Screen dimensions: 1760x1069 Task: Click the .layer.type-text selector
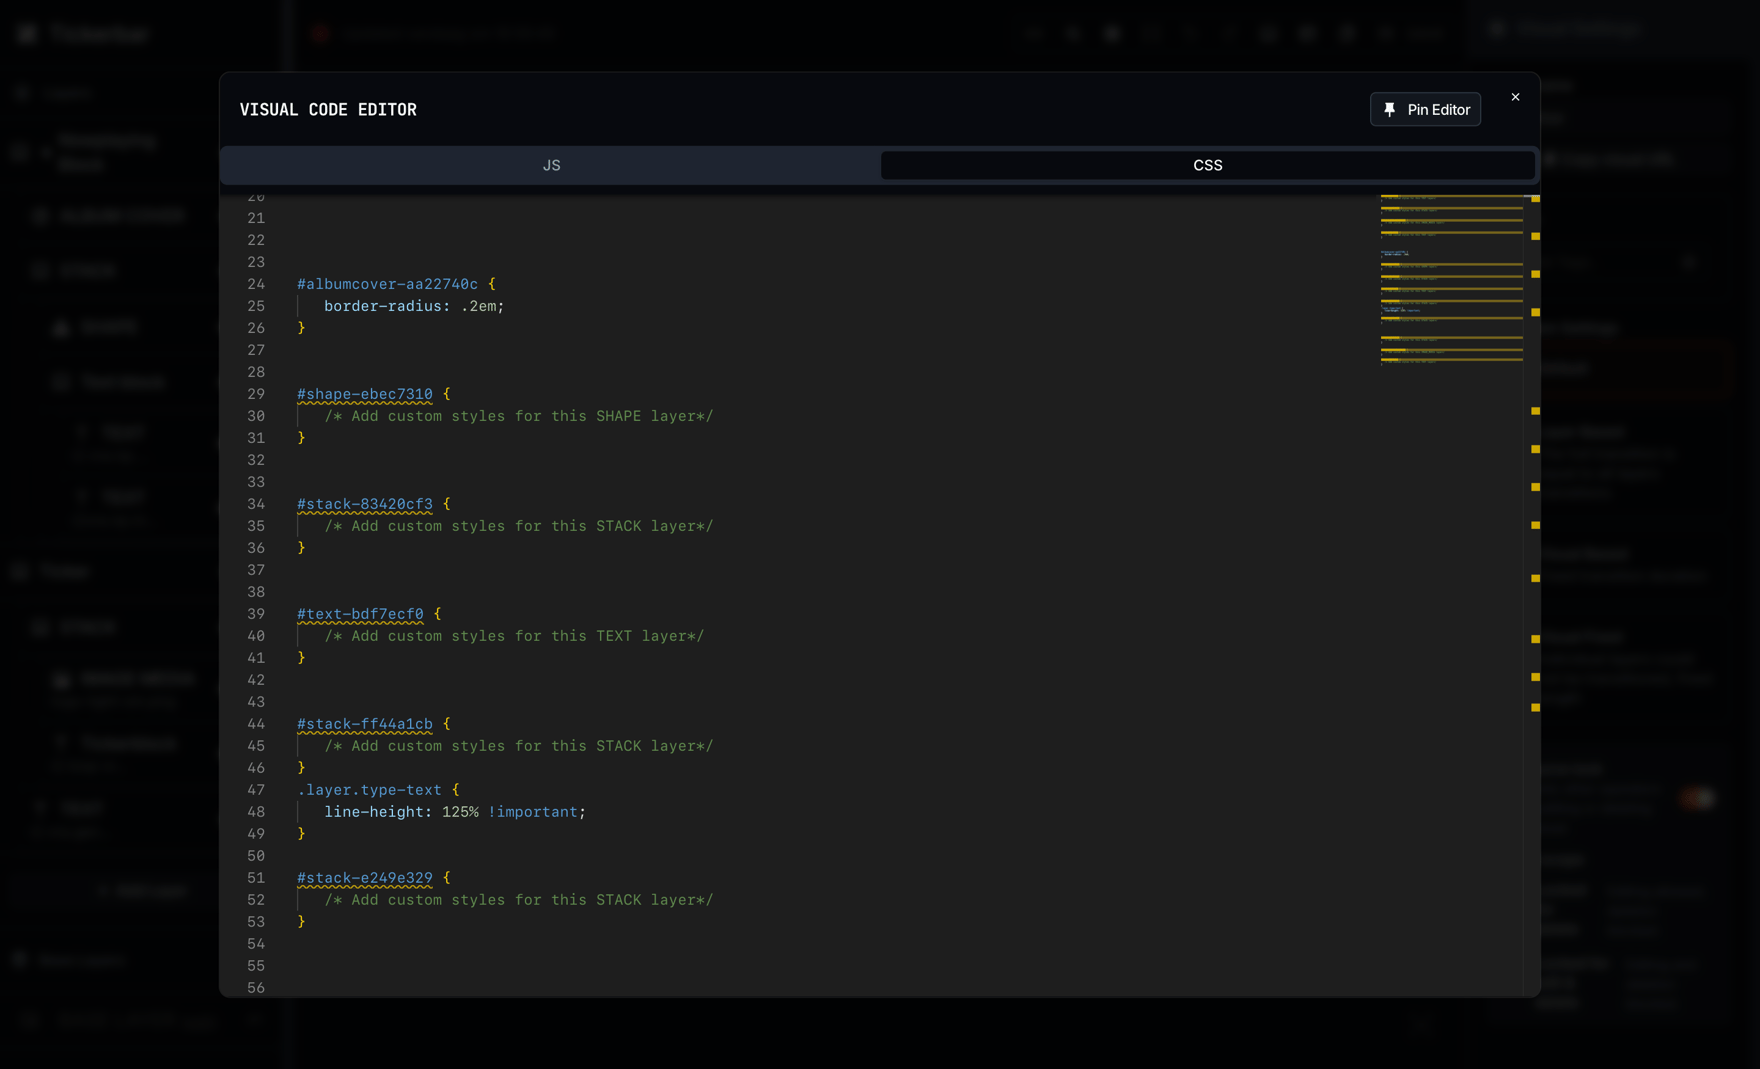click(x=369, y=790)
